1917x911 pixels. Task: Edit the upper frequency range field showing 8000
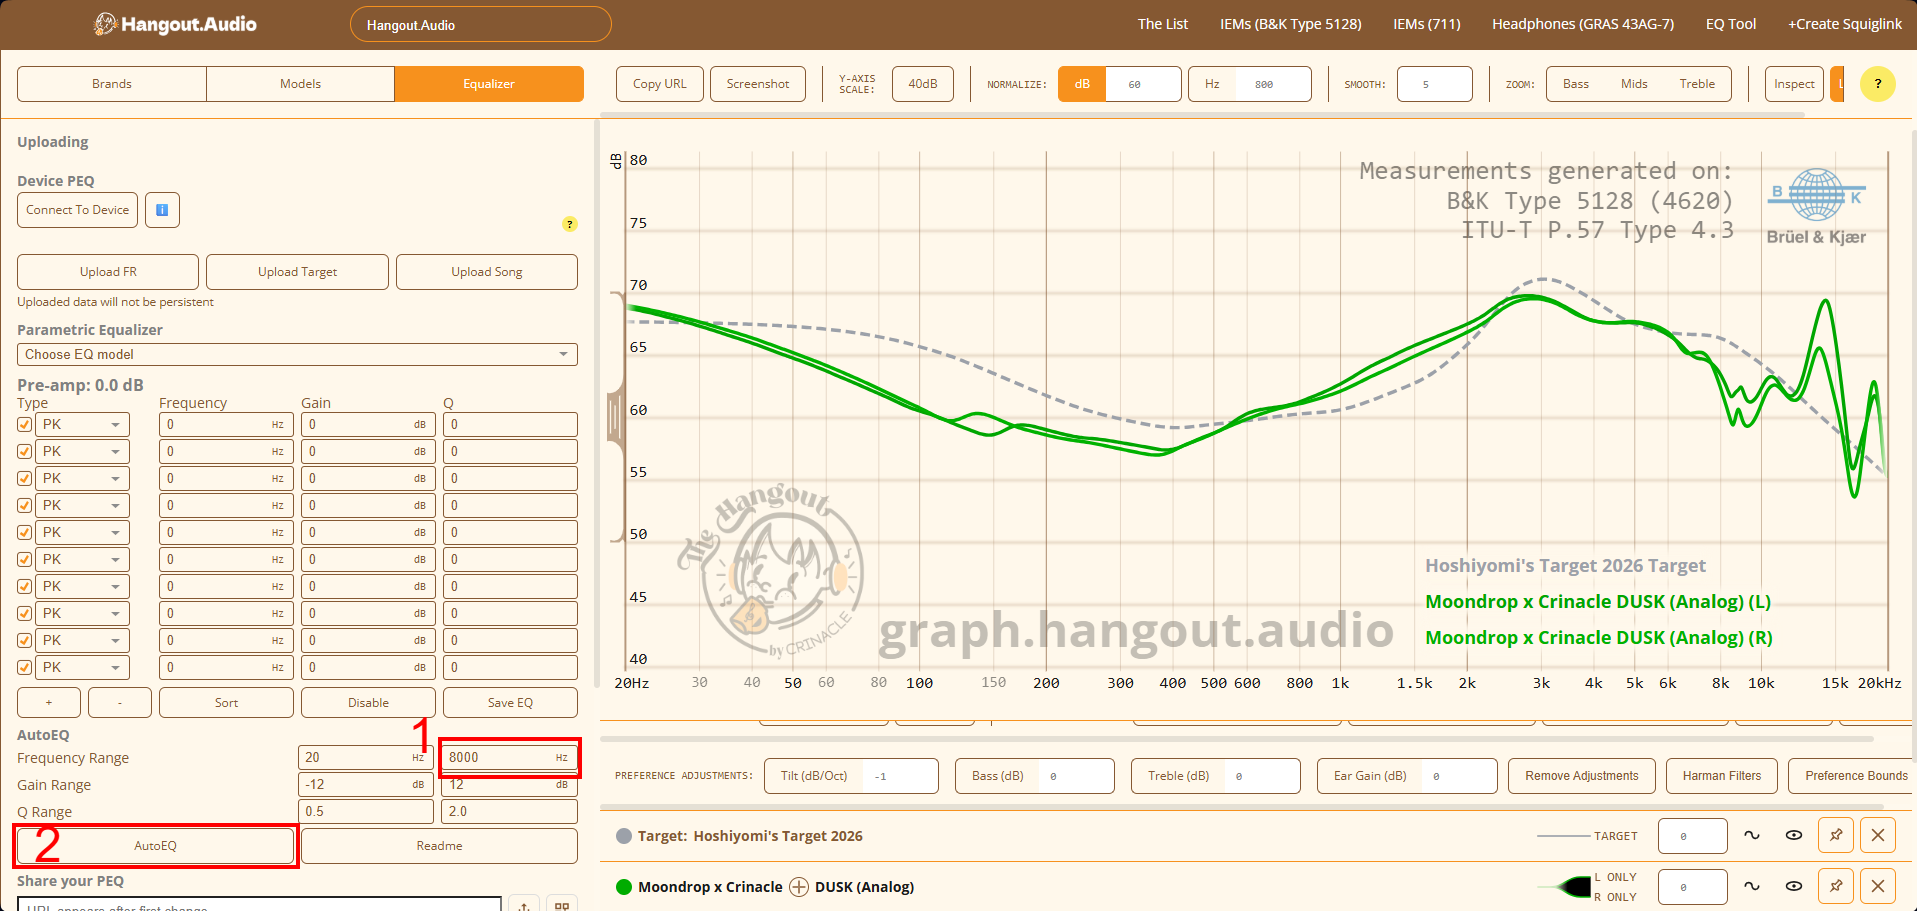tap(505, 757)
